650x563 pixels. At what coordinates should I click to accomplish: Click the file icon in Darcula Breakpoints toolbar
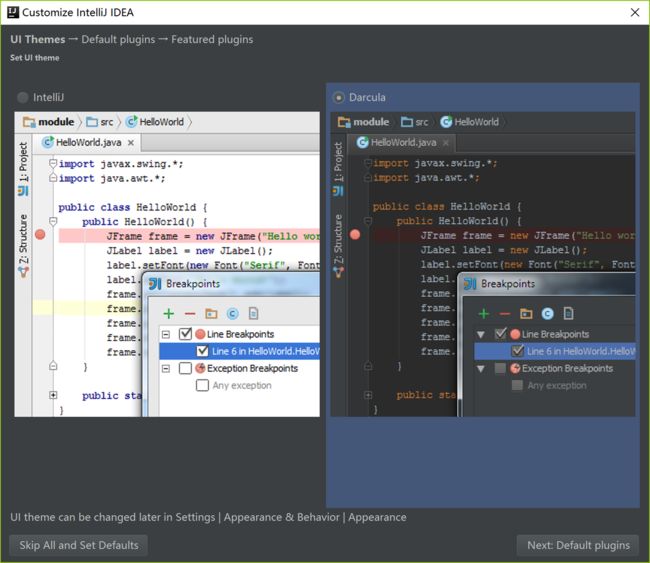[568, 313]
